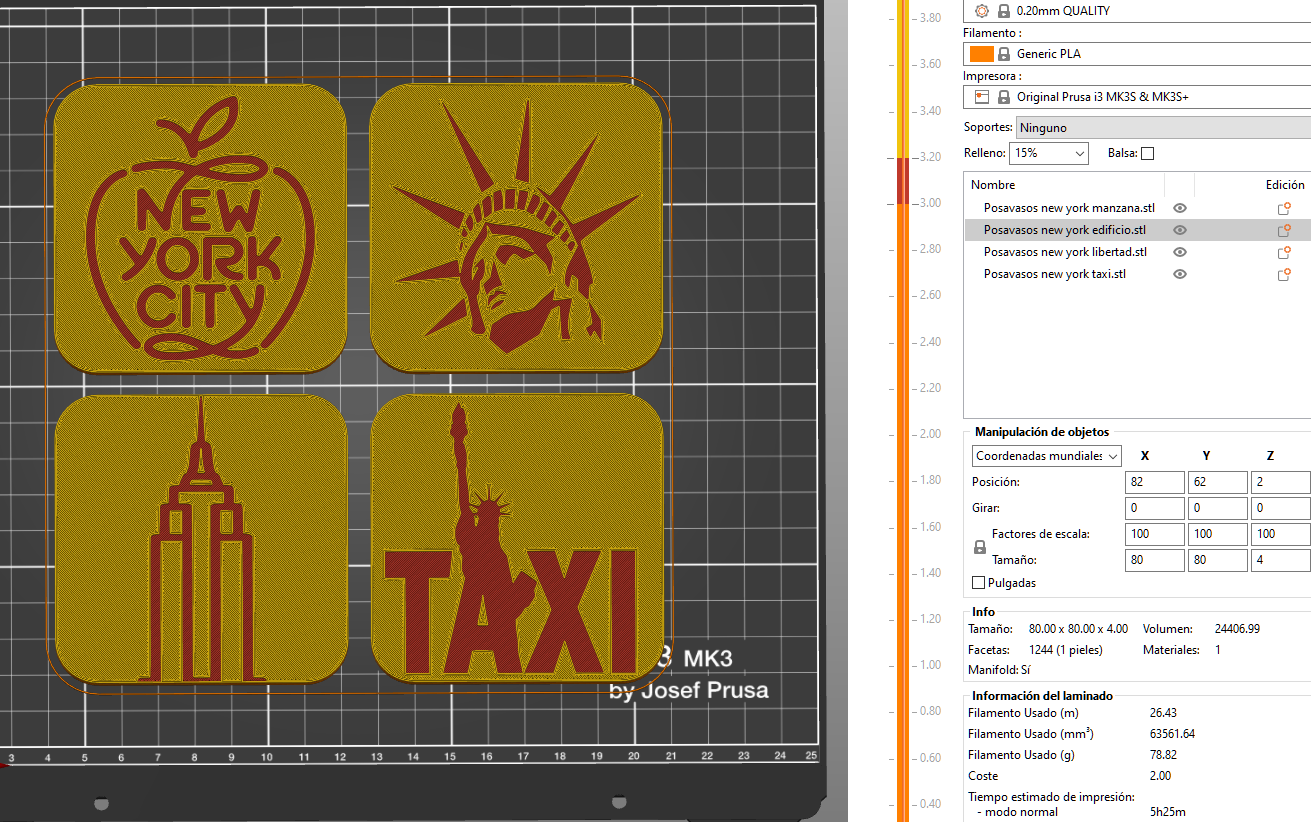This screenshot has height=822, width=1311.
Task: Expand the Relleno 15% dropdown
Action: [1049, 154]
